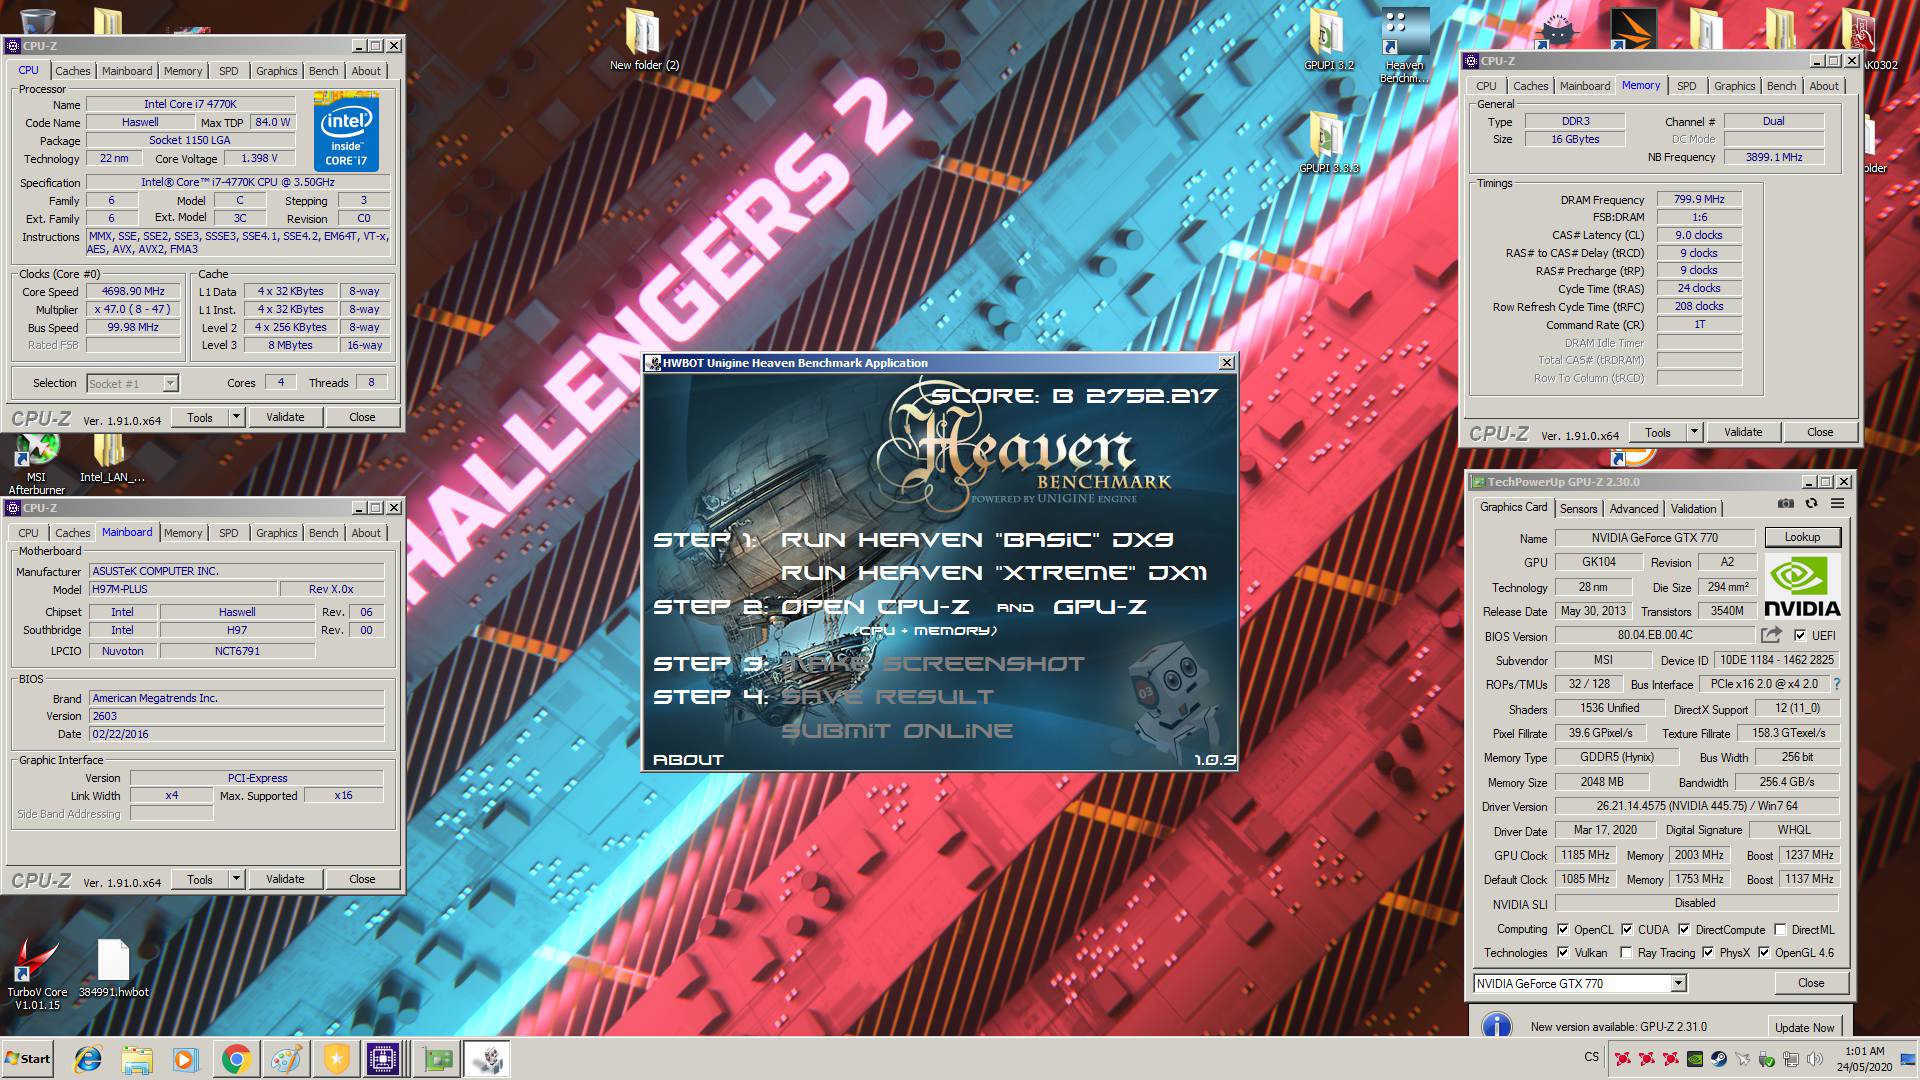
Task: Click Validate in the CPU-Z Memory window
Action: pos(1743,432)
